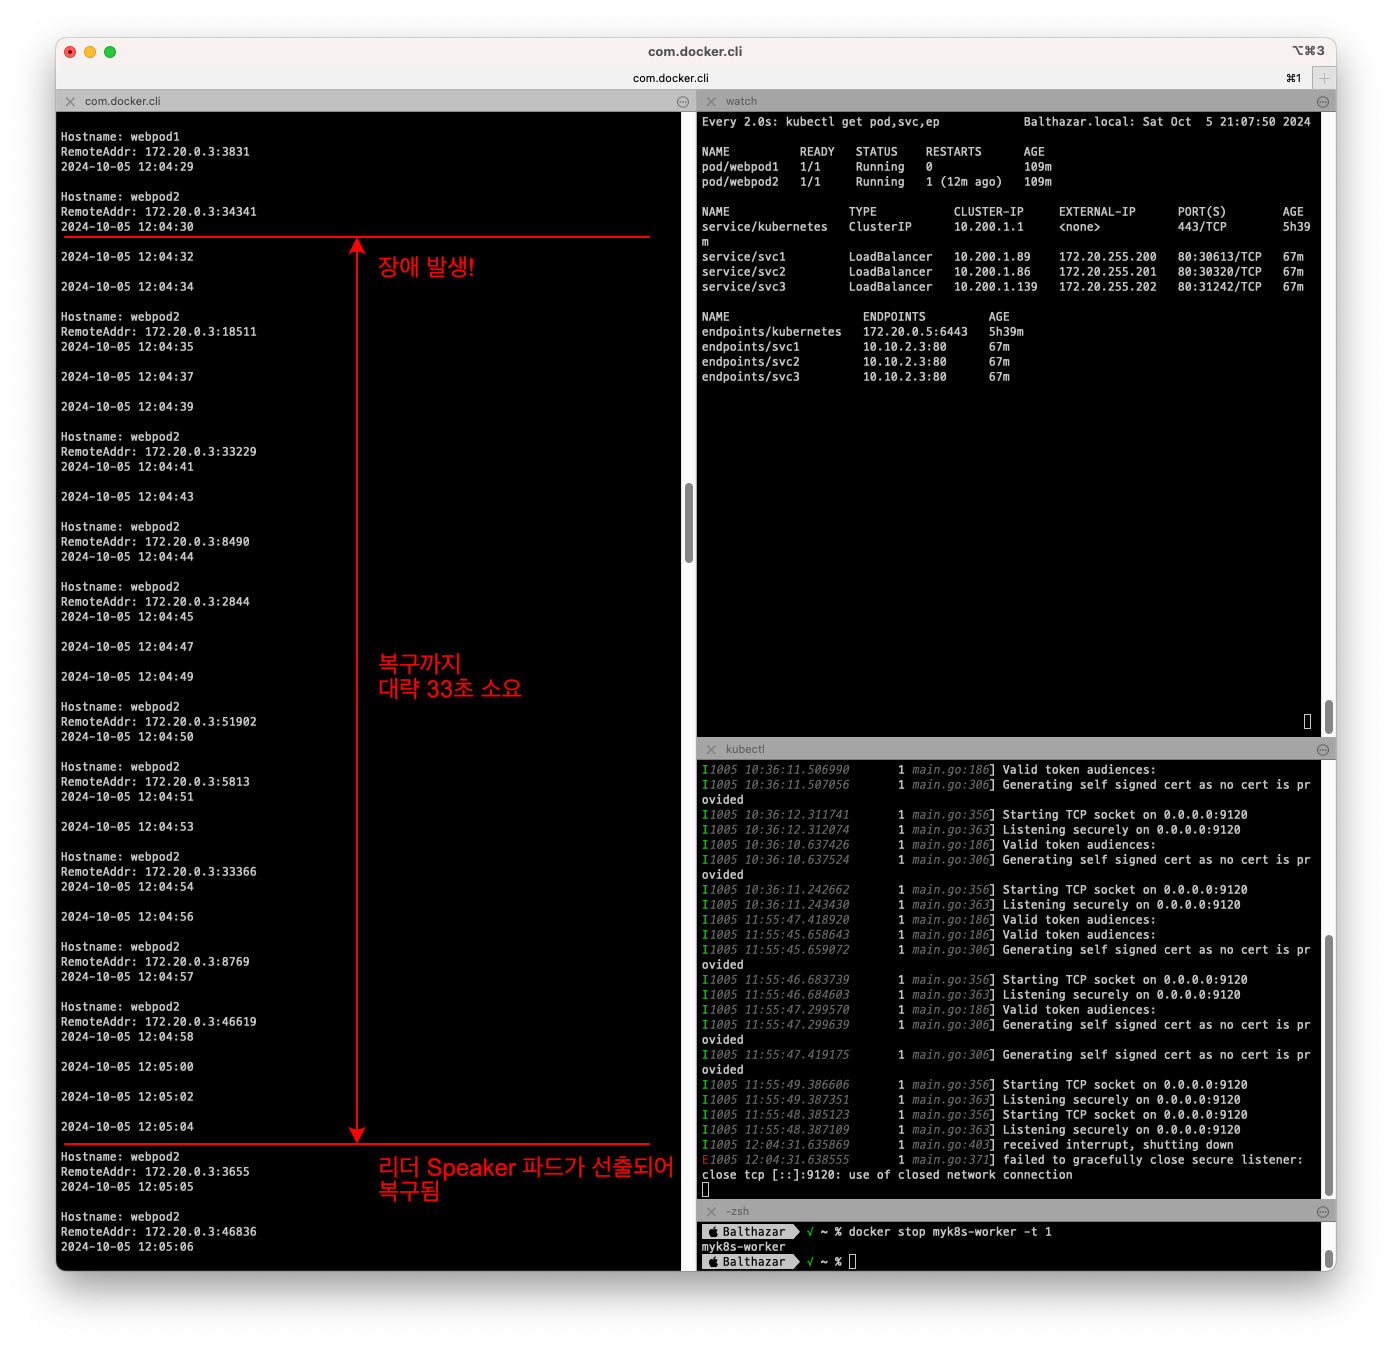Select the com.docker.cli tab
This screenshot has height=1345, width=1392.
pyautogui.click(x=670, y=78)
